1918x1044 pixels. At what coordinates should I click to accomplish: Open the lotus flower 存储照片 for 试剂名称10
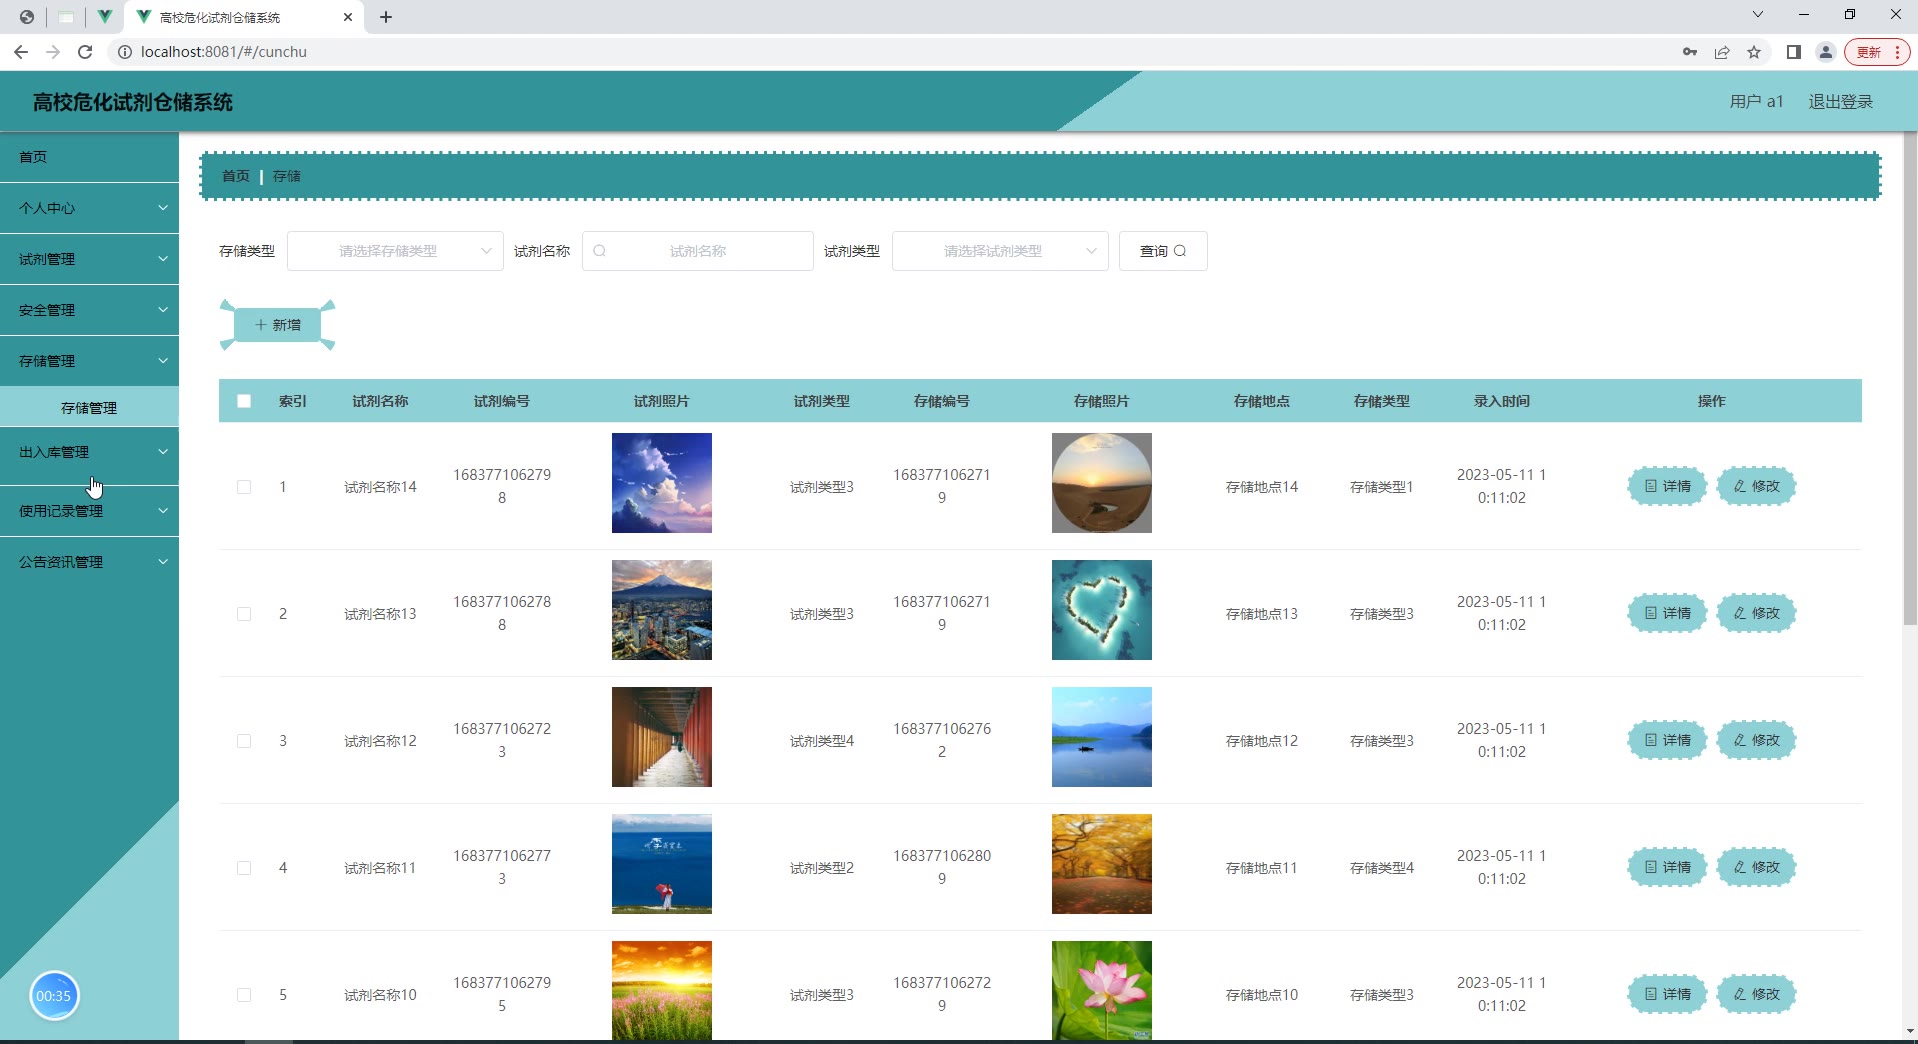pyautogui.click(x=1102, y=991)
